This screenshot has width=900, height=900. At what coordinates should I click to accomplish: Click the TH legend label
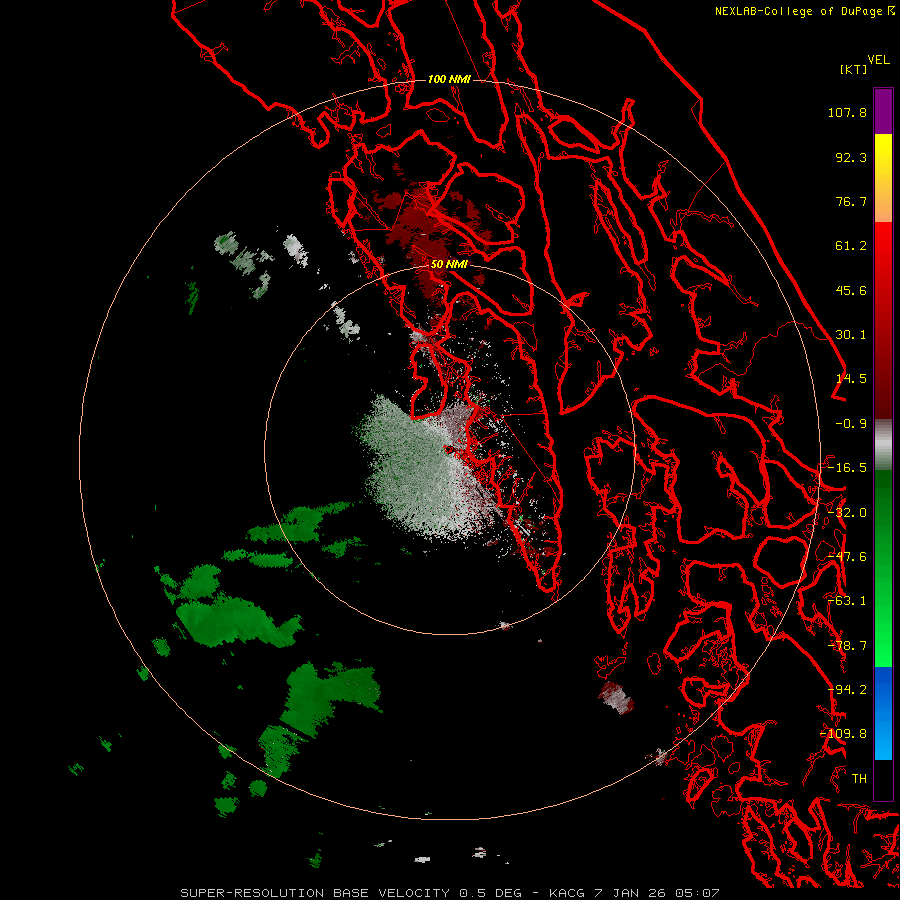[x=859, y=779]
